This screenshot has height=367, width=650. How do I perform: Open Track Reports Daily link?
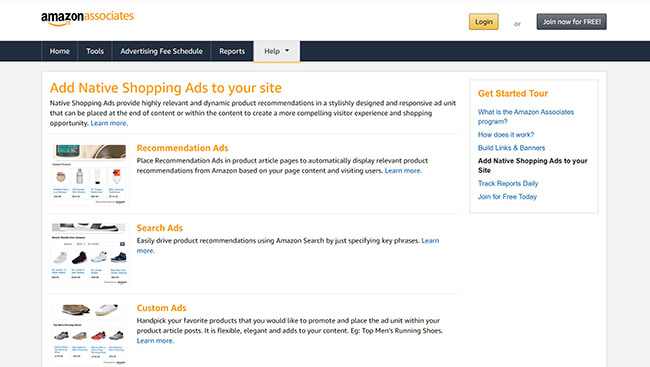coord(508,184)
